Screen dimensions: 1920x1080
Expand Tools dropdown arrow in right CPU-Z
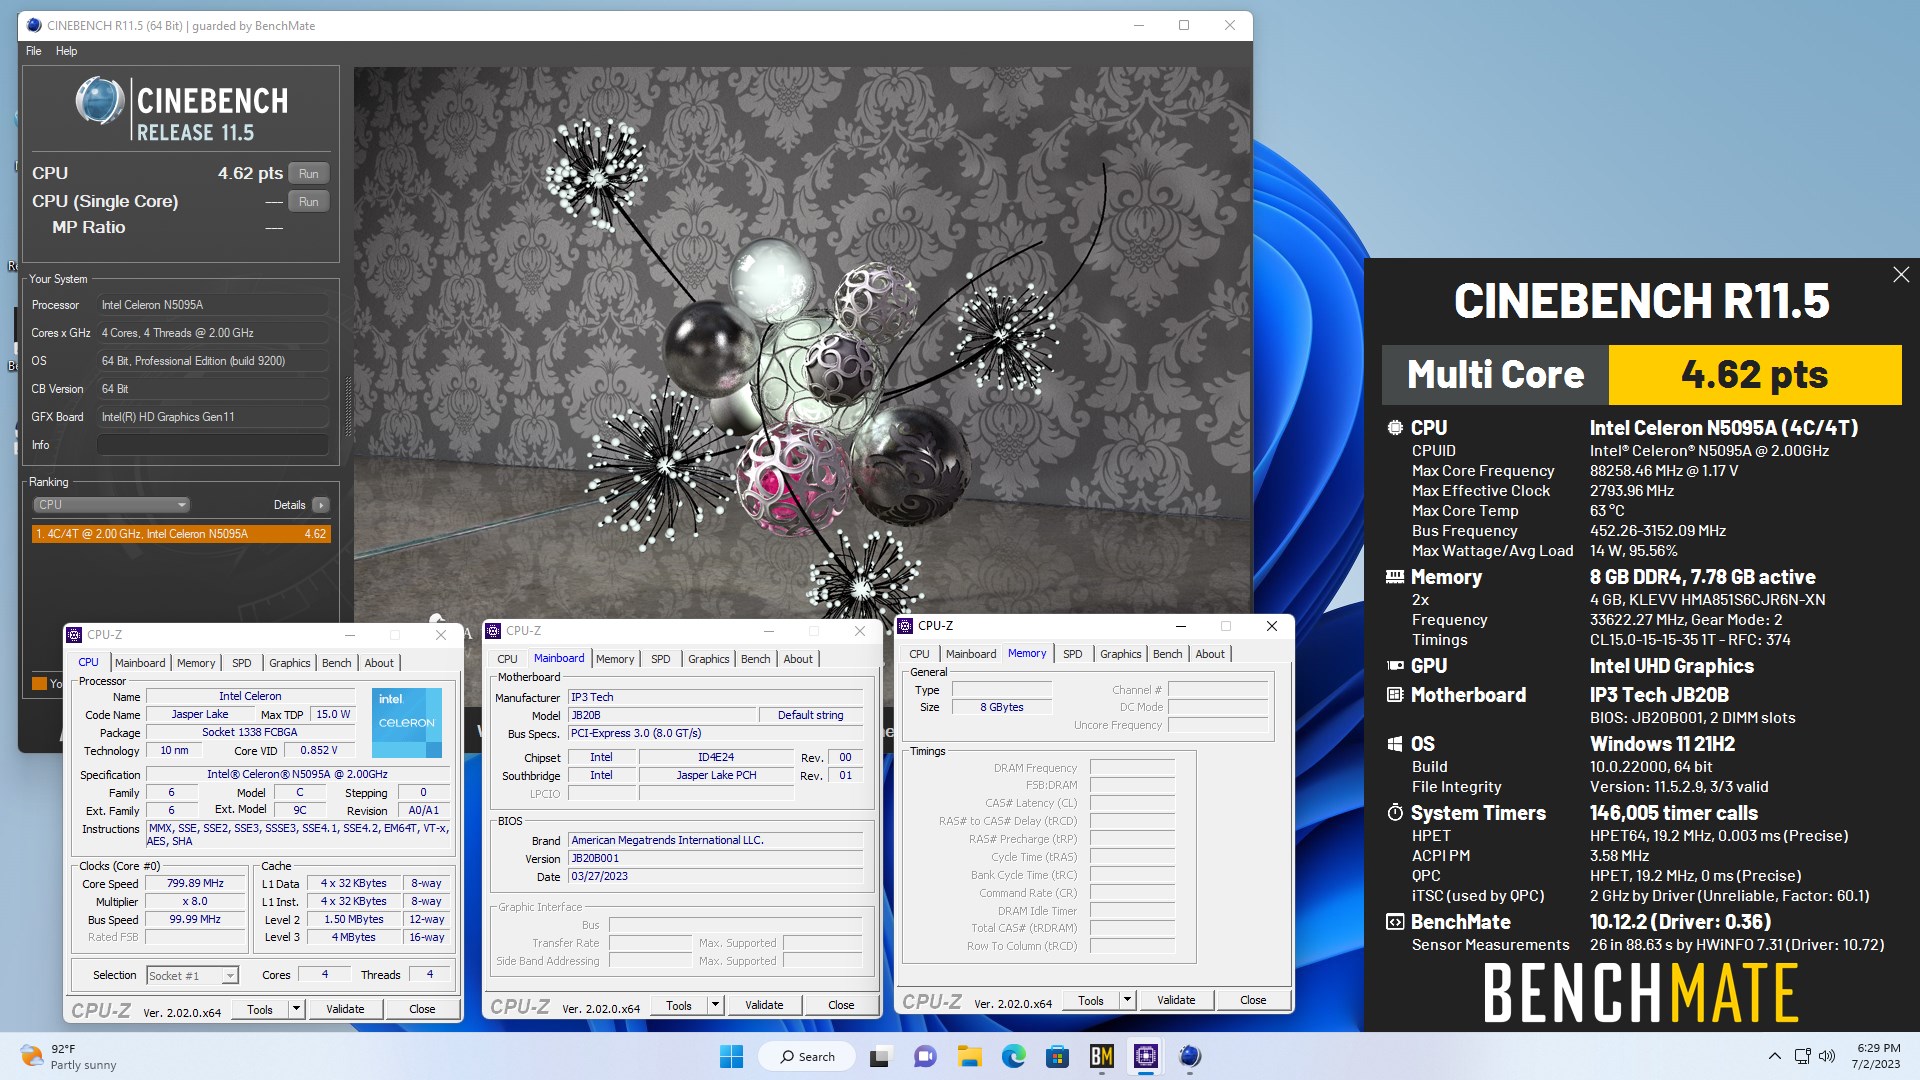pyautogui.click(x=1127, y=1000)
